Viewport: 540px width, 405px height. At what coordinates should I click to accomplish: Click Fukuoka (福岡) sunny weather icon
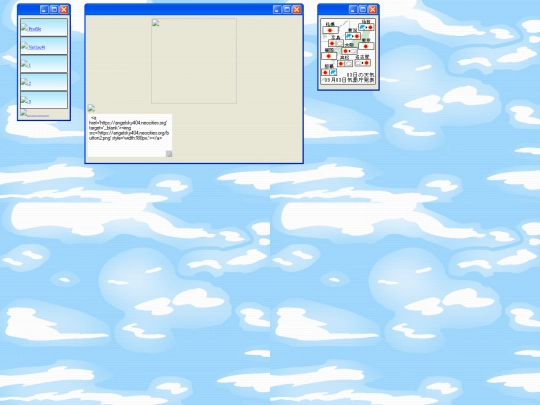pyautogui.click(x=329, y=56)
